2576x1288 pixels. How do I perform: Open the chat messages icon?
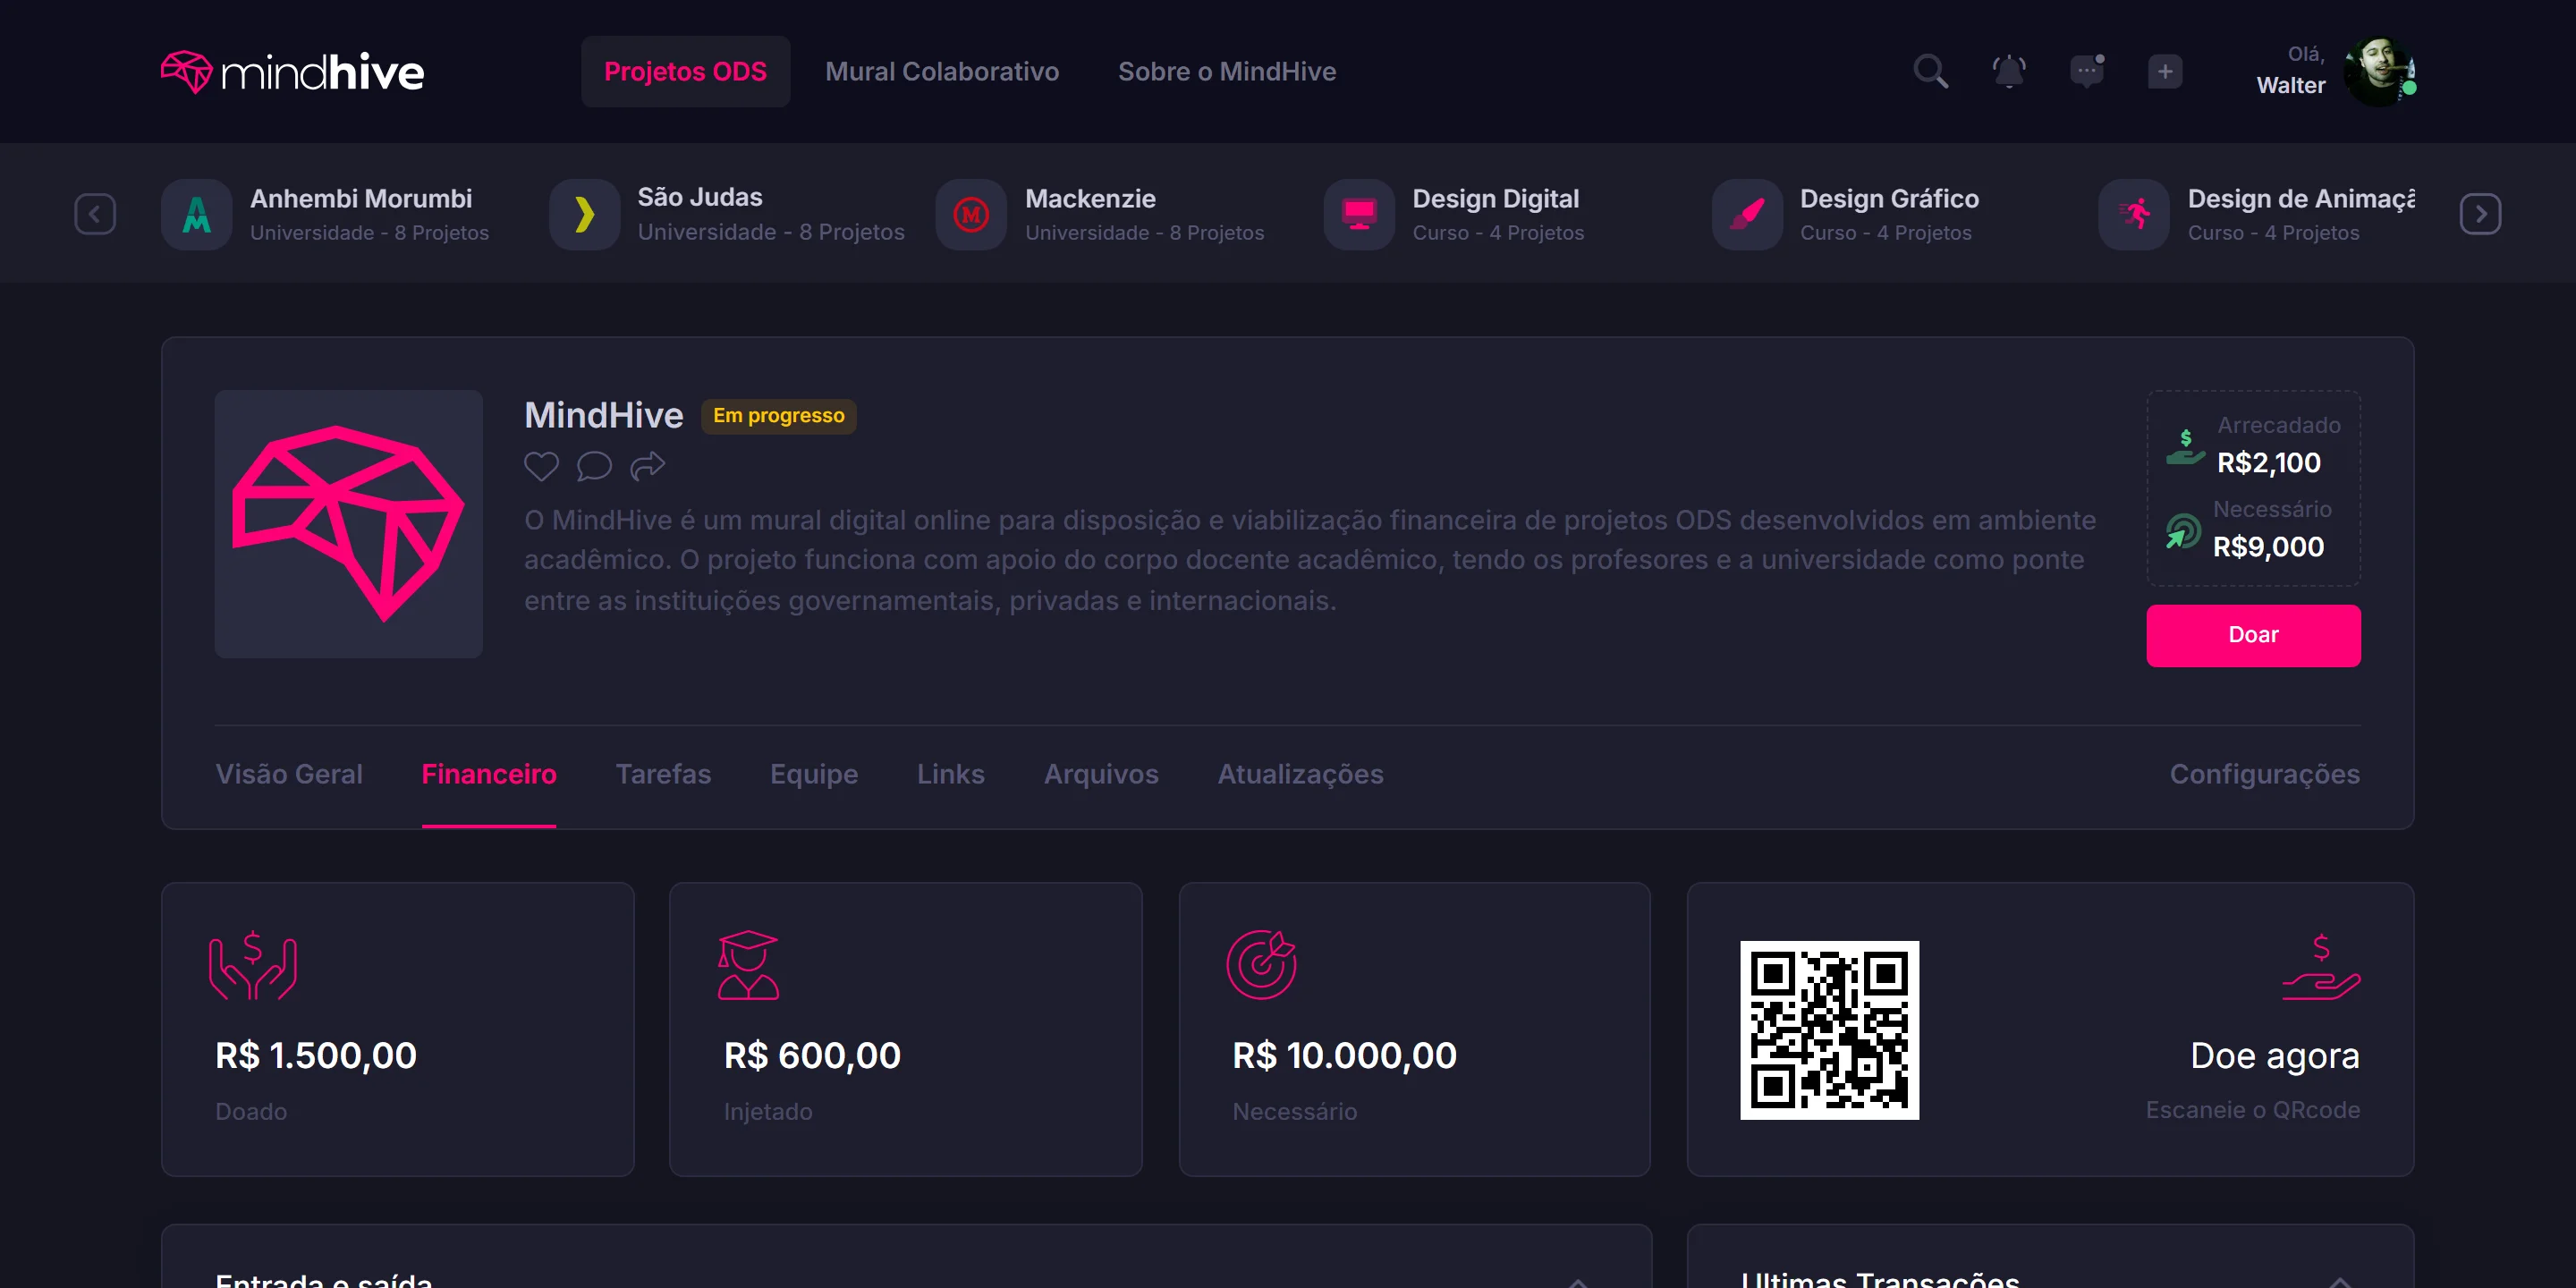click(2086, 72)
